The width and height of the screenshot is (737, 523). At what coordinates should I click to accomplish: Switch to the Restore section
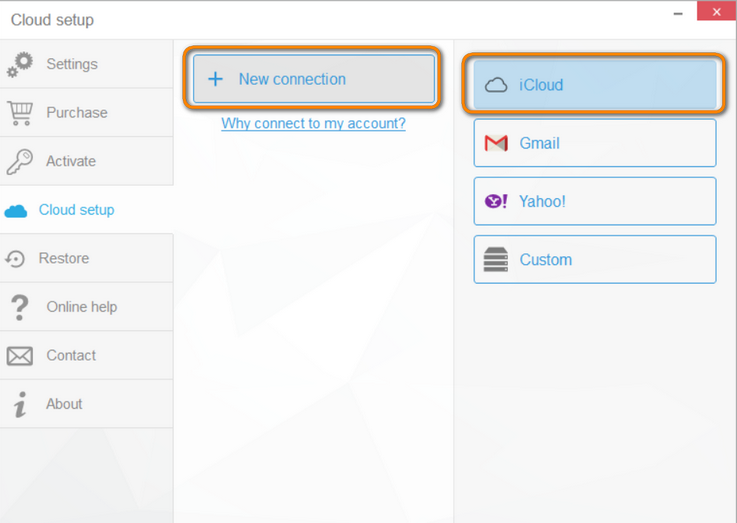(x=86, y=258)
